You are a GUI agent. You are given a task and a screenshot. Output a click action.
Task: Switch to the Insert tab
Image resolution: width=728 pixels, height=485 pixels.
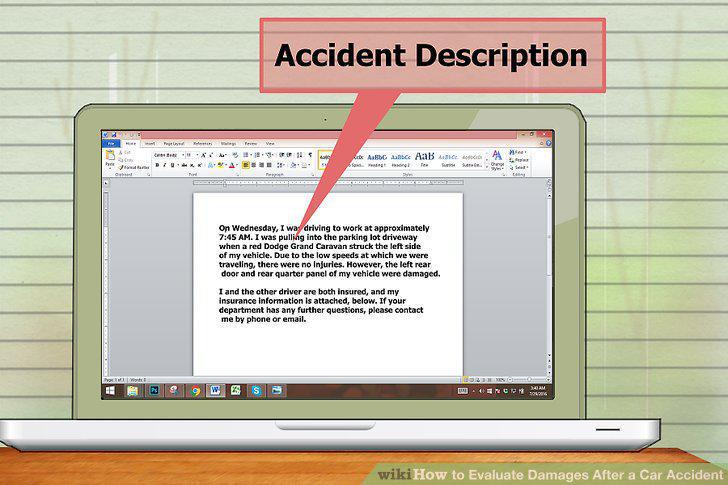click(150, 144)
